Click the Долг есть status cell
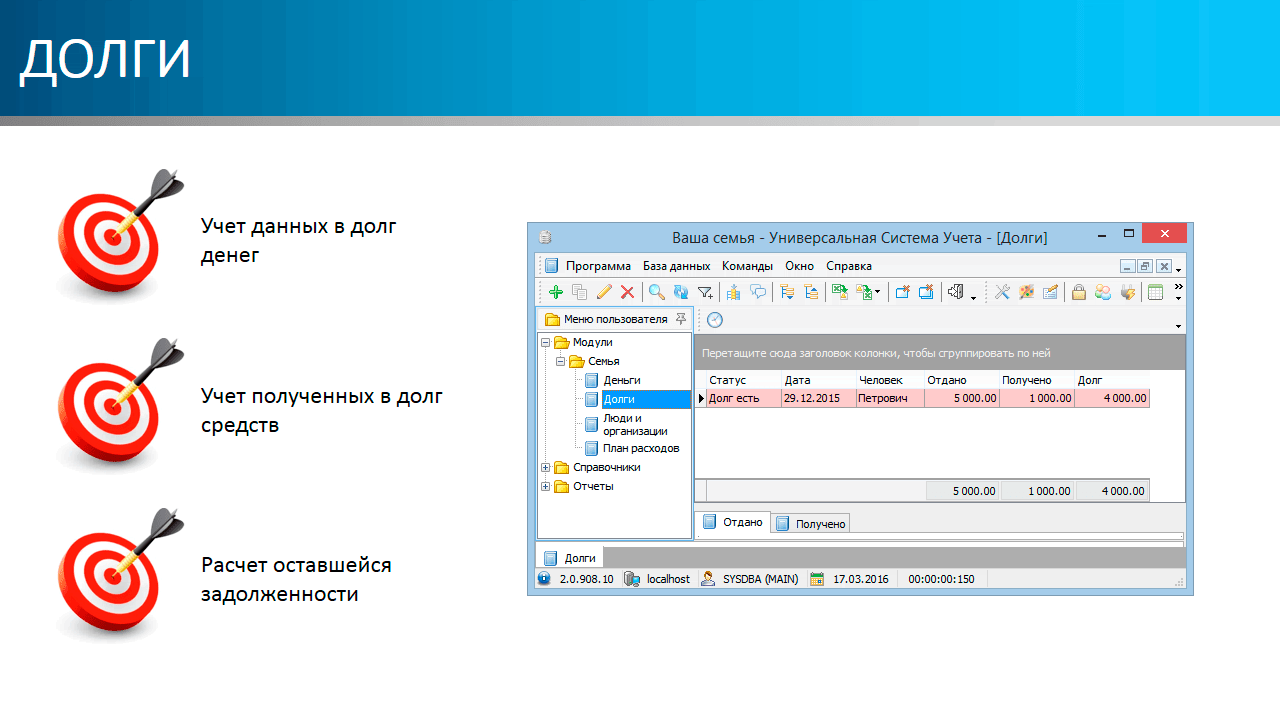The image size is (1280, 720). click(743, 398)
